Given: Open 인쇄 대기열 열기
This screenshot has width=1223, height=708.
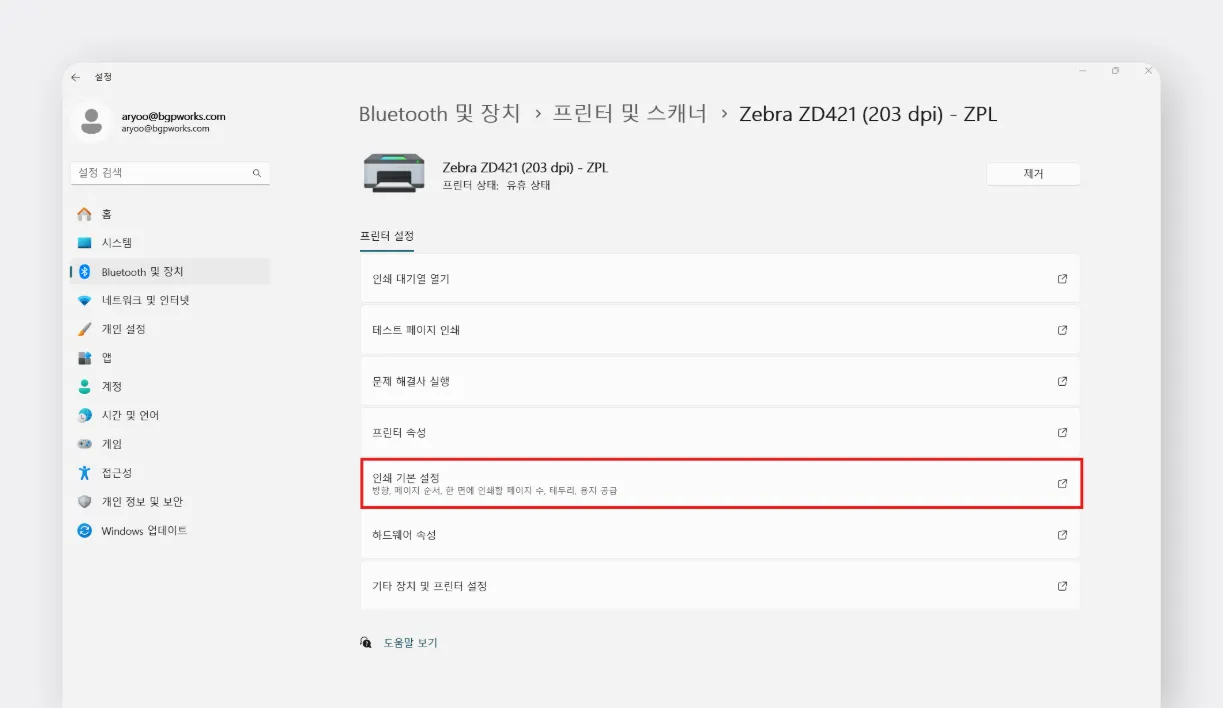Looking at the screenshot, I should pos(720,279).
